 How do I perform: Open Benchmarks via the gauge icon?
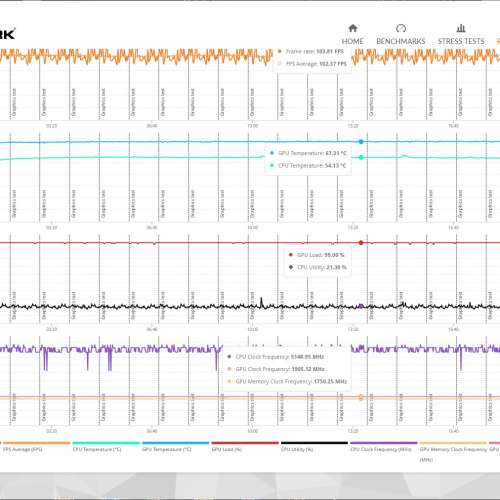[x=401, y=28]
